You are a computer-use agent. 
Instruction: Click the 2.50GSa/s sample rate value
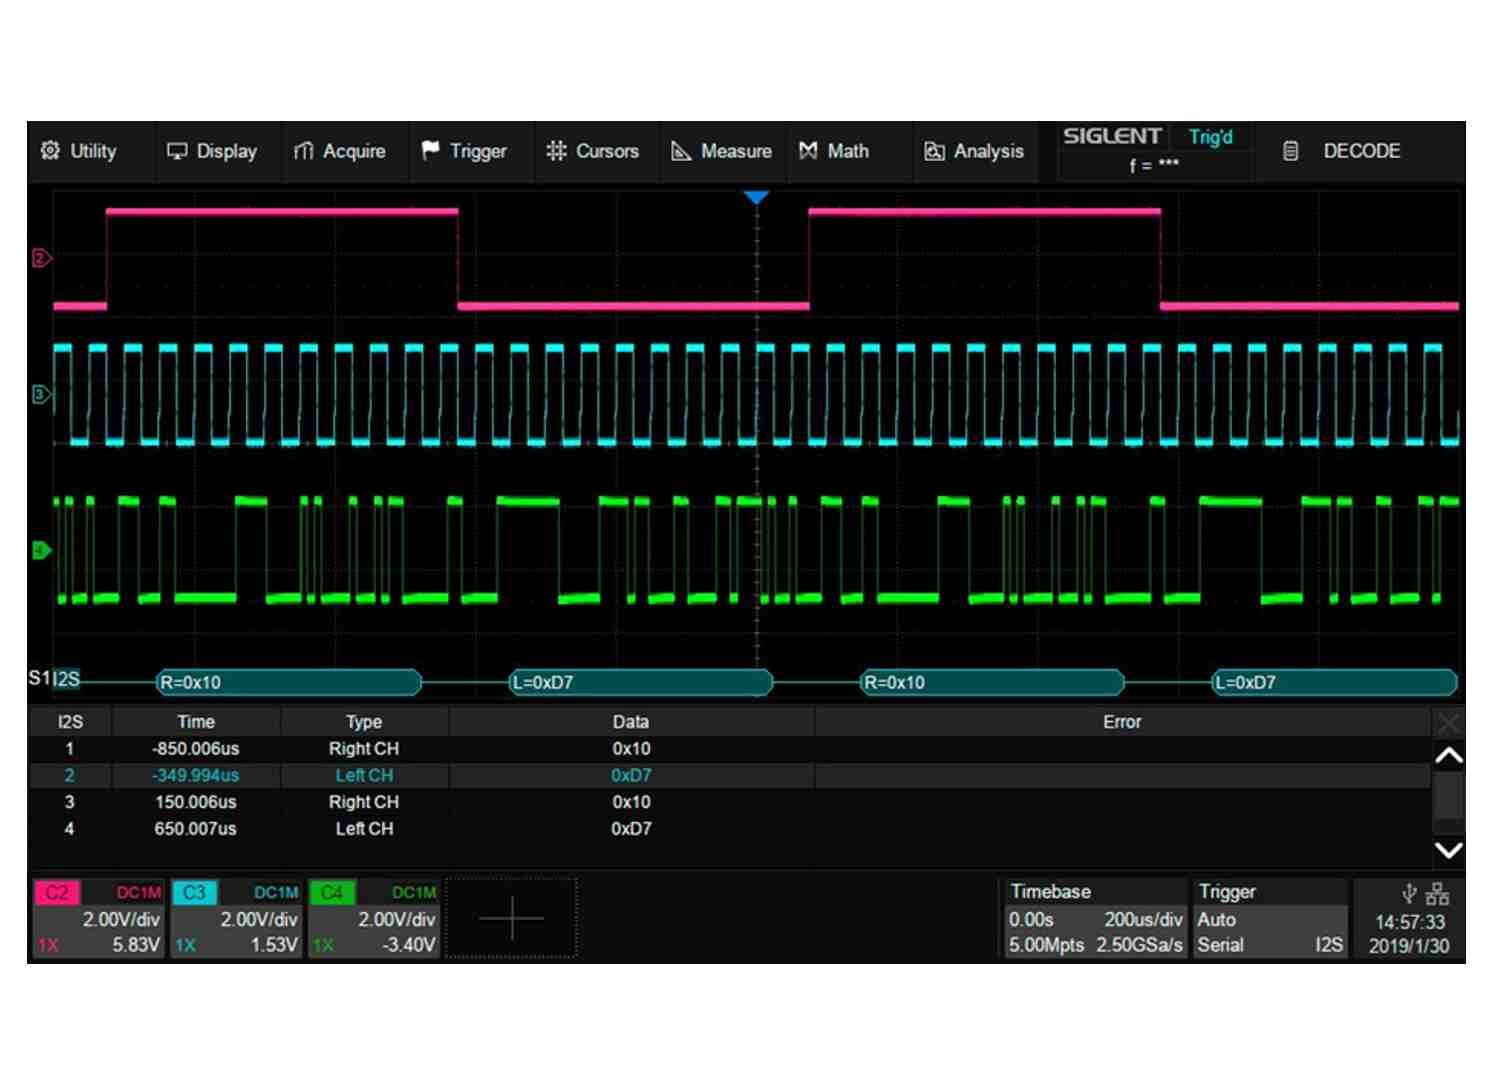click(x=1139, y=945)
